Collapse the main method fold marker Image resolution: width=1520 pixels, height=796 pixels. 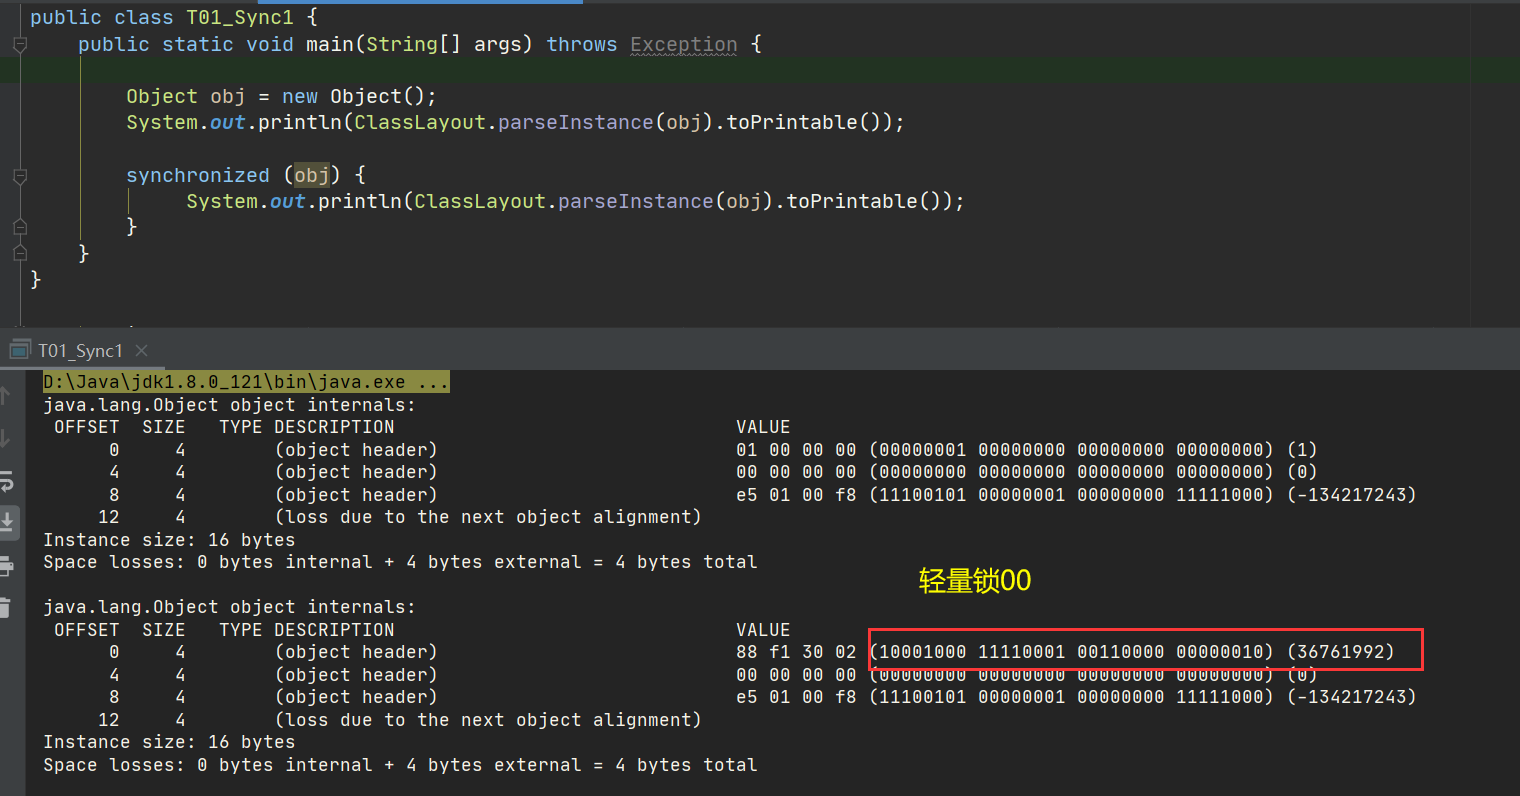pyautogui.click(x=20, y=44)
